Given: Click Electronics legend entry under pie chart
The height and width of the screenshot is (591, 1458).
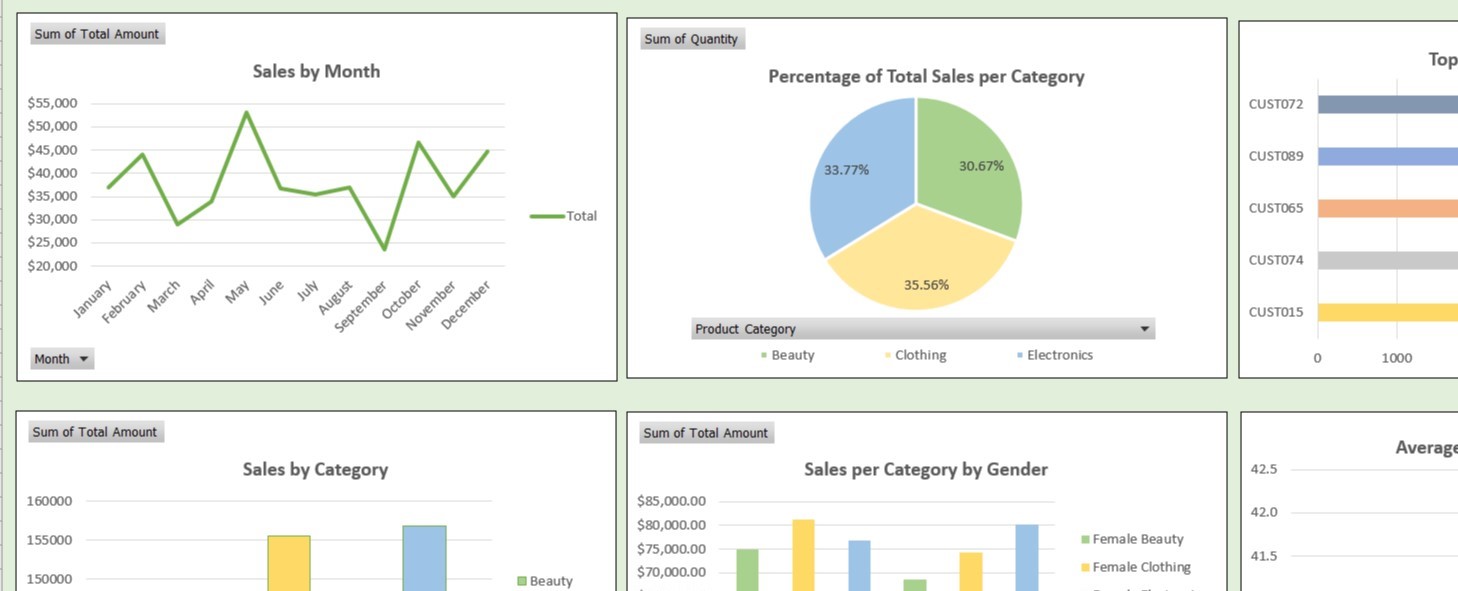Looking at the screenshot, I should tap(1055, 355).
